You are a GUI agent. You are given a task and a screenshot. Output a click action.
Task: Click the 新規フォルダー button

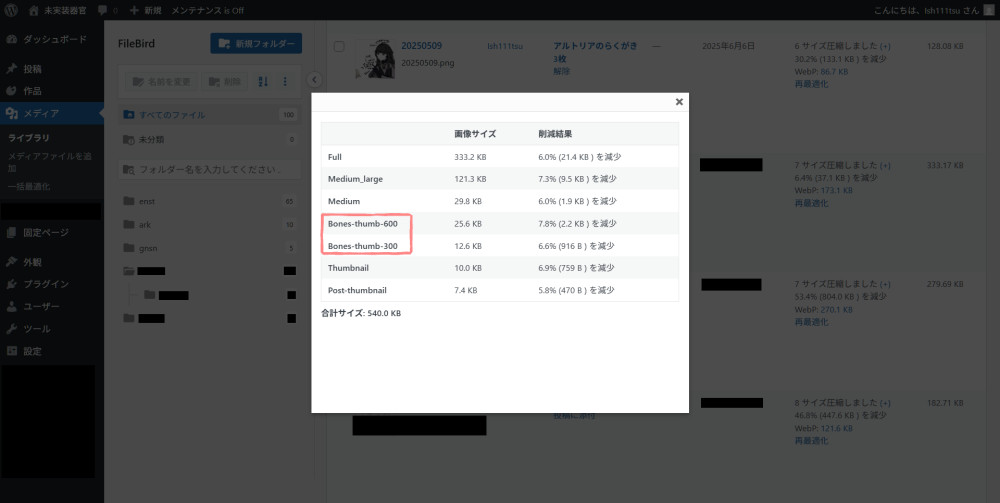click(x=256, y=44)
